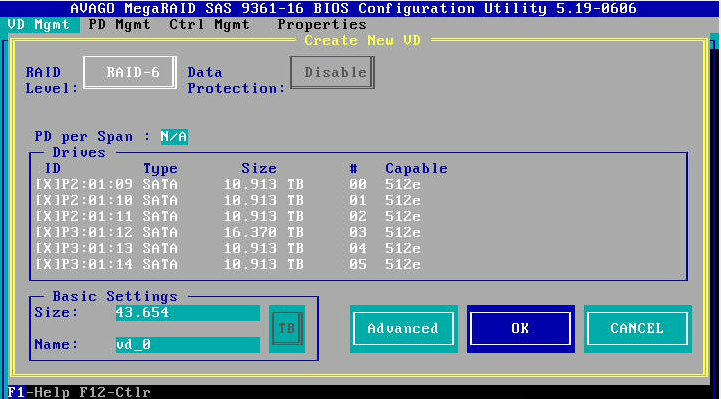Toggle drive P2:01:11 checkbox
The height and width of the screenshot is (399, 721).
[48, 217]
